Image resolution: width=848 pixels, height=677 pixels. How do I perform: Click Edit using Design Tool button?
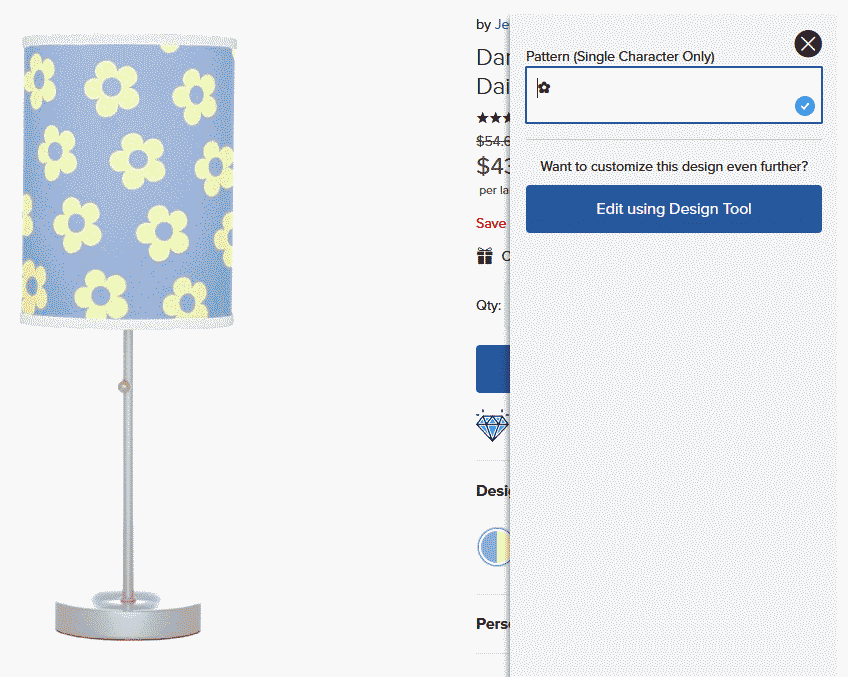[x=674, y=209]
